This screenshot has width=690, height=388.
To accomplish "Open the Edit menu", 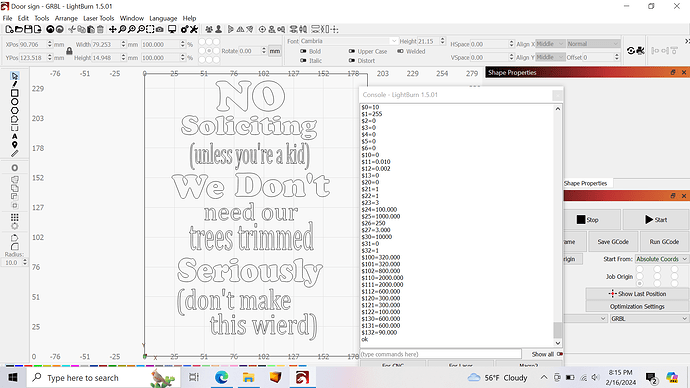I will coord(23,18).
